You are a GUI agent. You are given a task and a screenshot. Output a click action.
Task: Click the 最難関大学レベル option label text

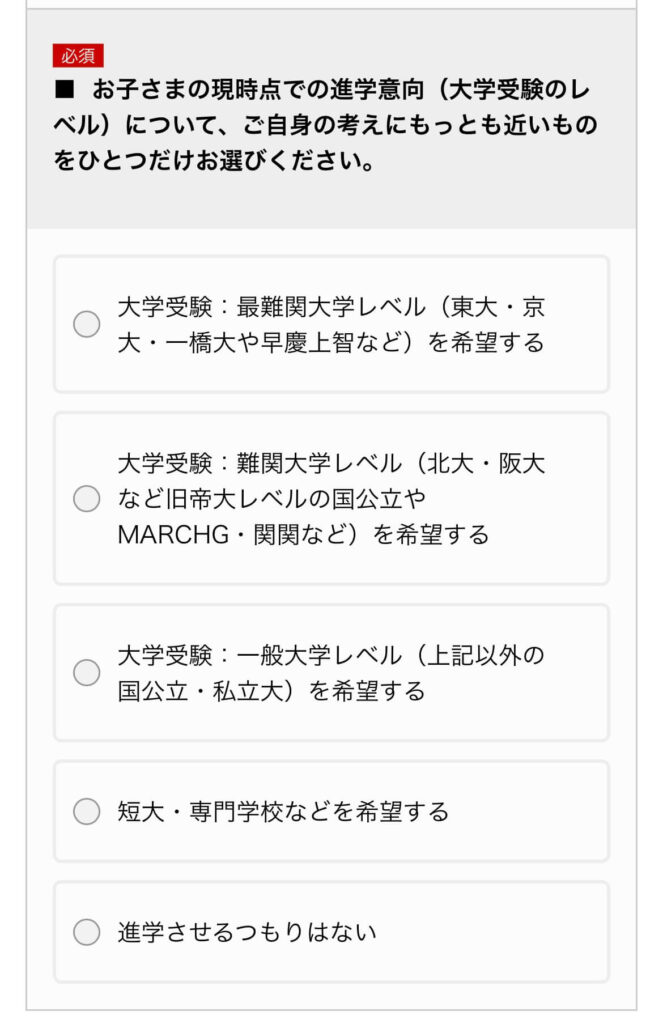[x=330, y=324]
